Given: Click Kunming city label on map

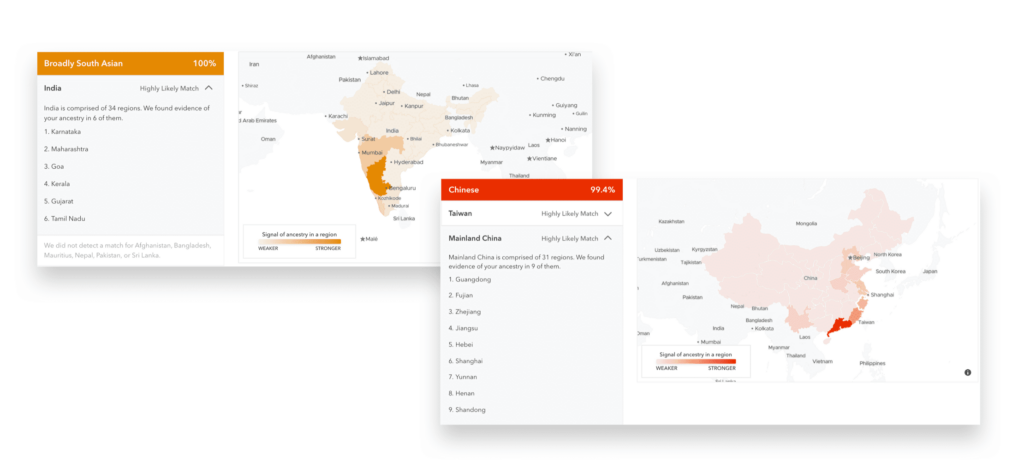Looking at the screenshot, I should (x=542, y=115).
